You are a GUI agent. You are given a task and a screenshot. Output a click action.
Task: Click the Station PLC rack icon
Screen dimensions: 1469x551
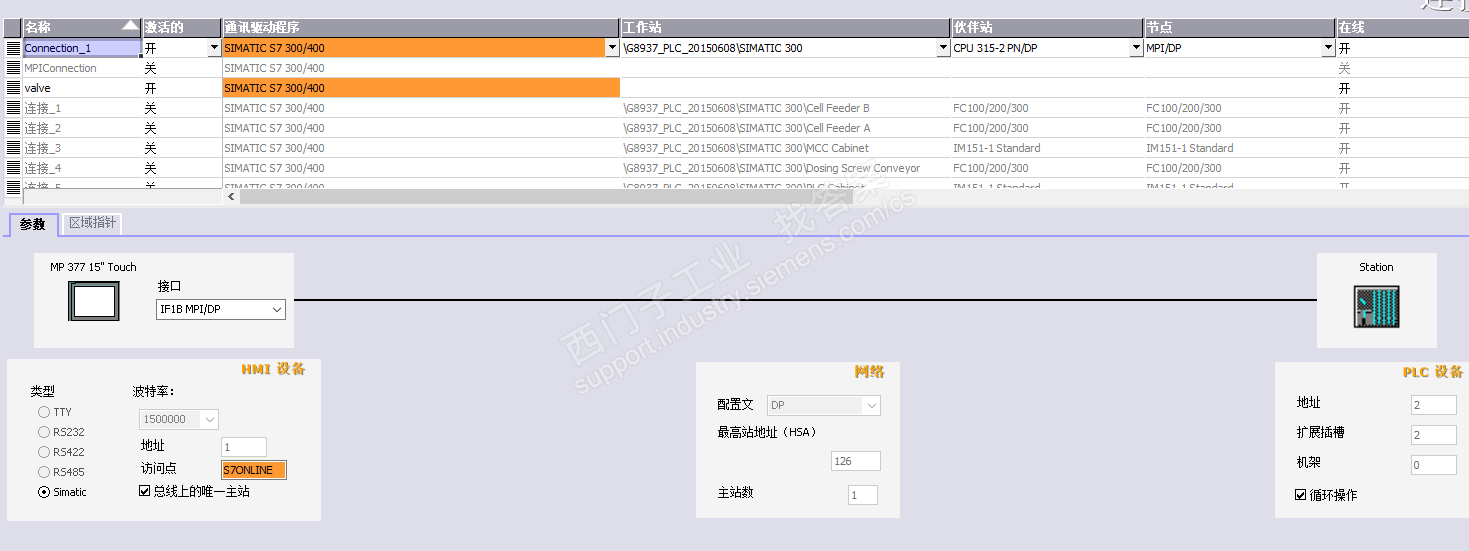(1376, 306)
